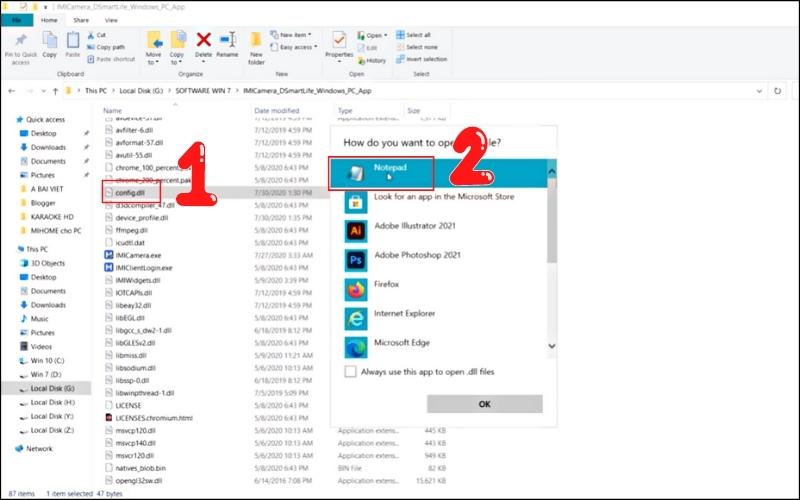Click the Pin to Quick access icon
This screenshot has width=800, height=500.
click(20, 41)
